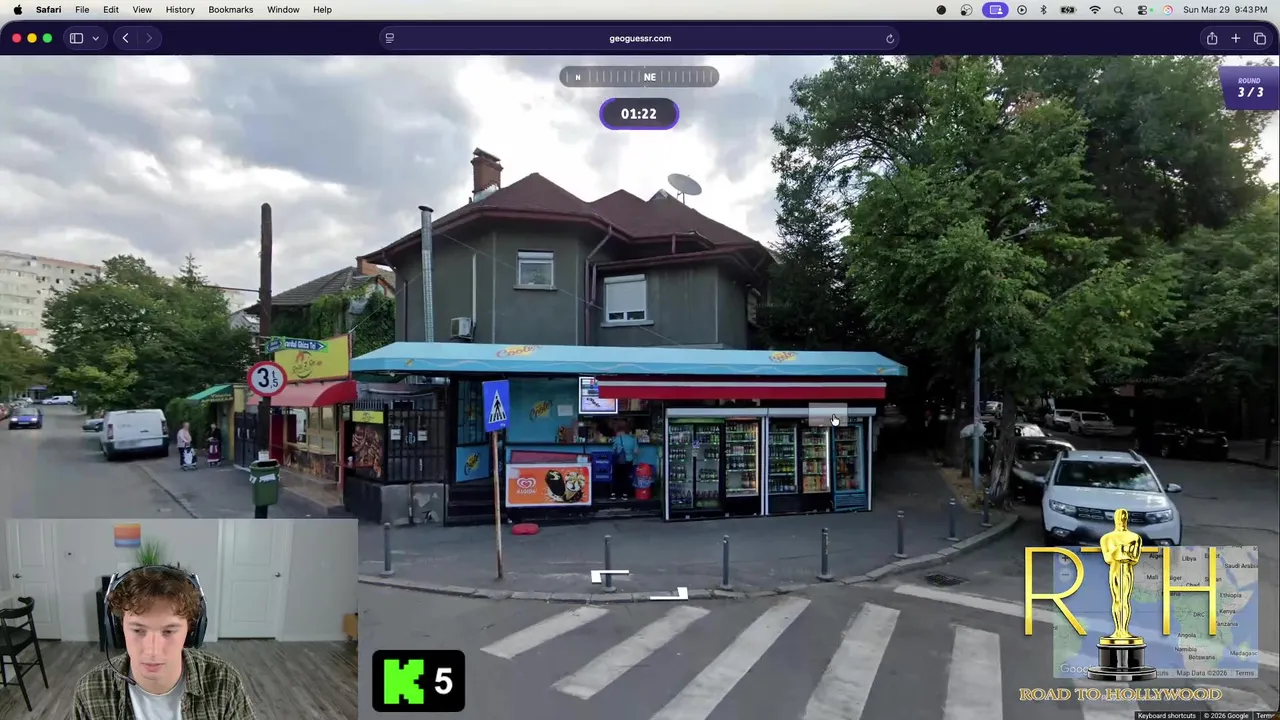Open the View menu
Image resolution: width=1280 pixels, height=720 pixels.
(142, 10)
